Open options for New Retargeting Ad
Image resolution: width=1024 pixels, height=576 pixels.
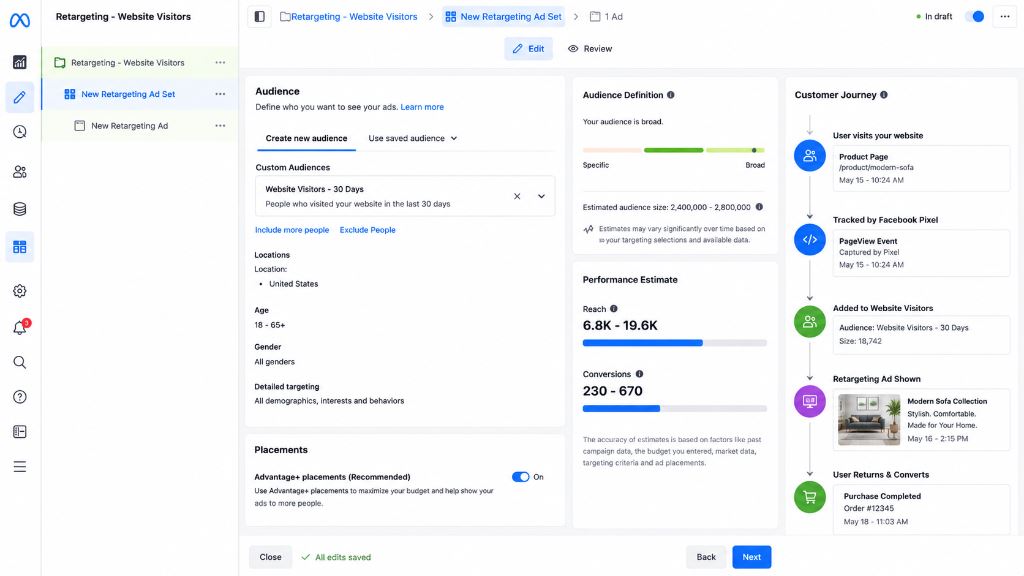[x=220, y=125]
